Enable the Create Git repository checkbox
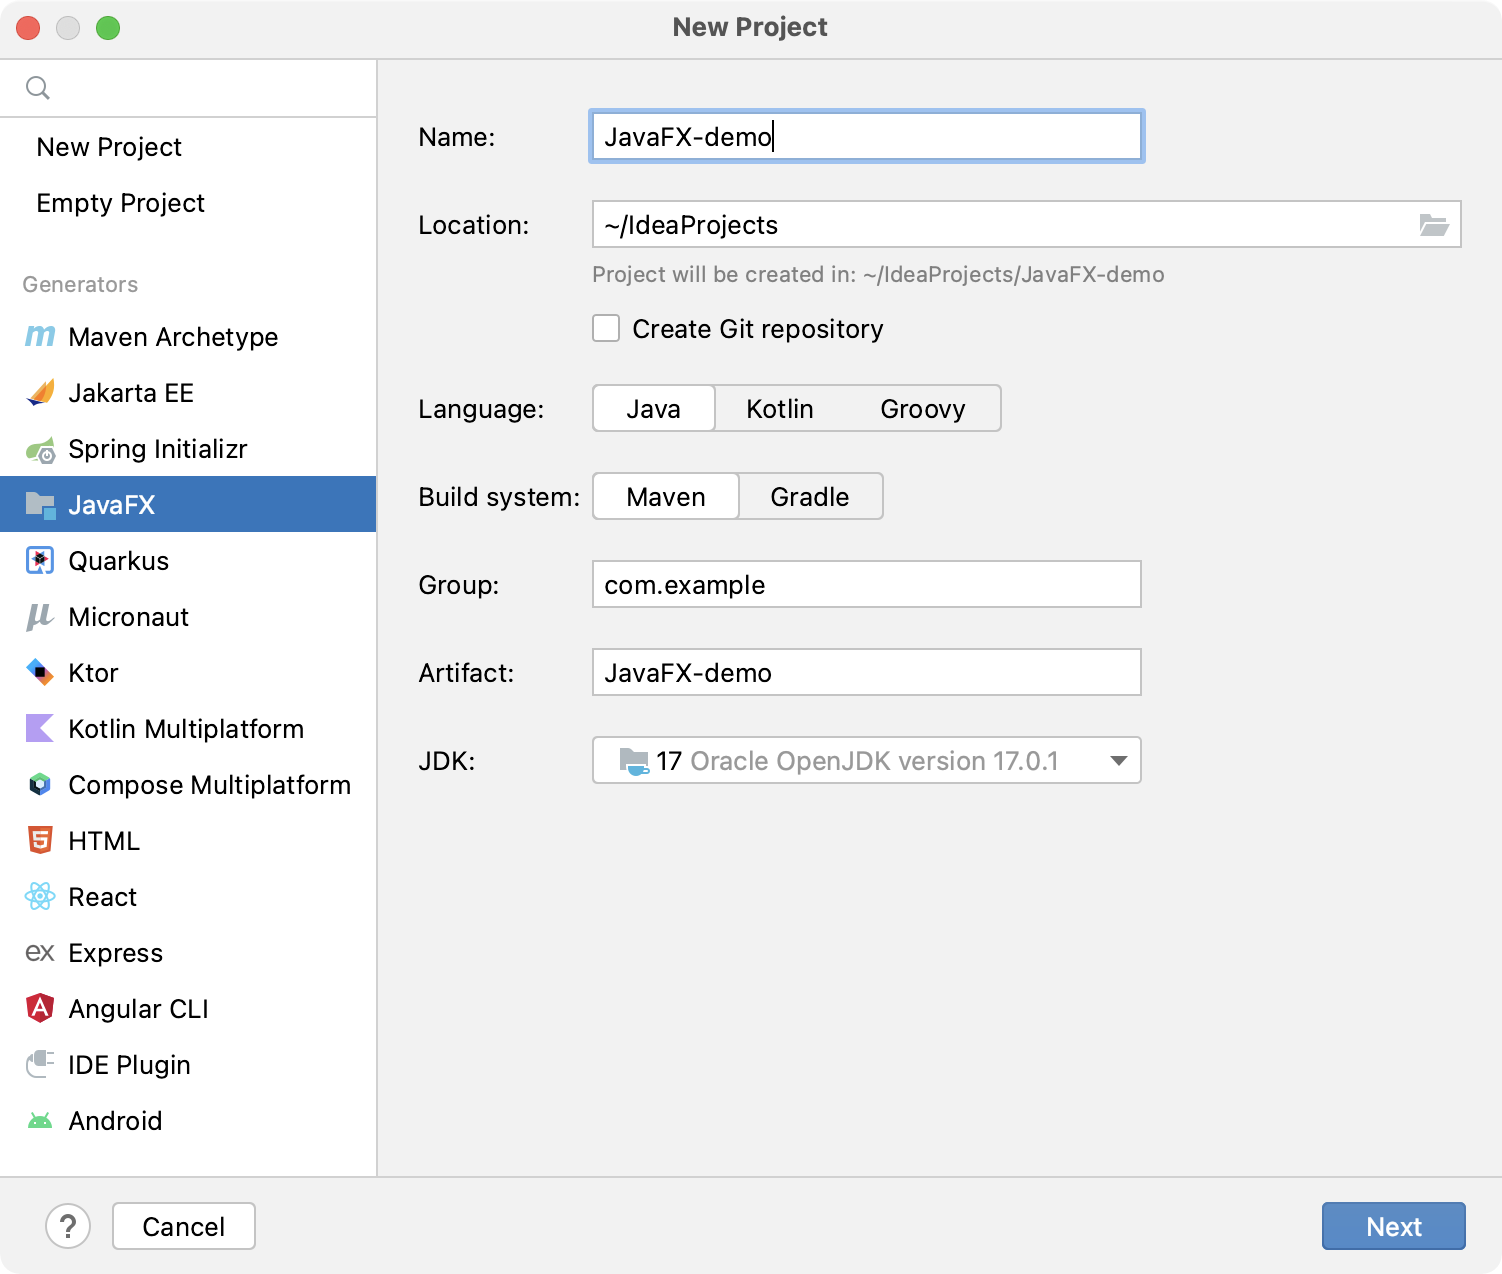 click(x=606, y=328)
